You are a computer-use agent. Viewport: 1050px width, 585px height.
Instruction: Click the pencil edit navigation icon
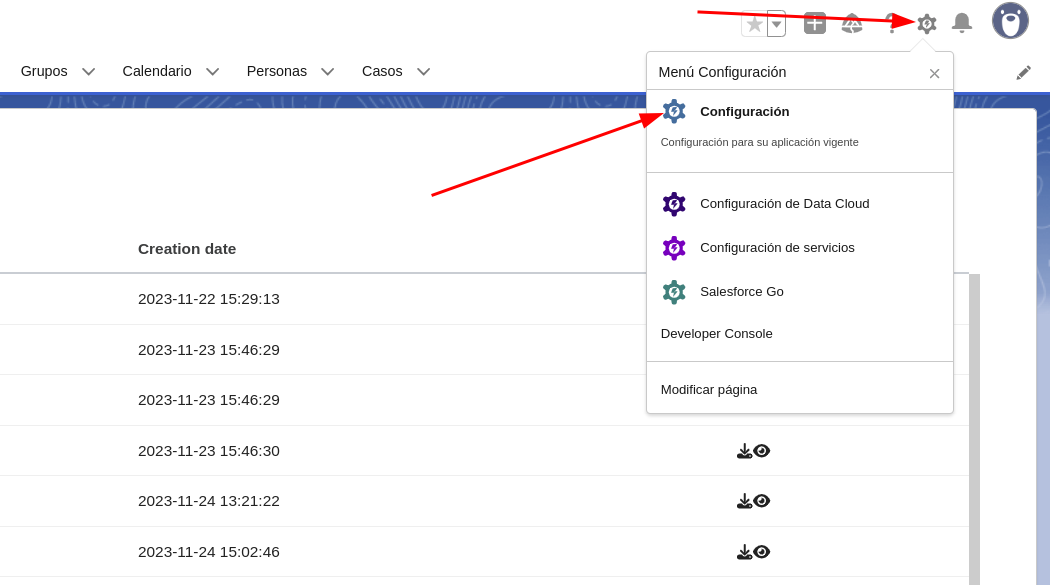tap(1023, 72)
